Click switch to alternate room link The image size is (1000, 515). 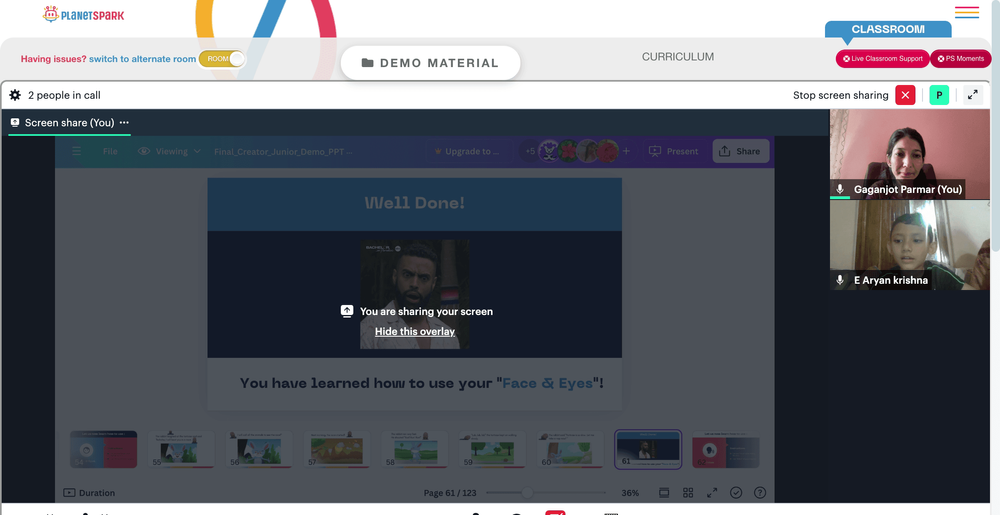142,59
